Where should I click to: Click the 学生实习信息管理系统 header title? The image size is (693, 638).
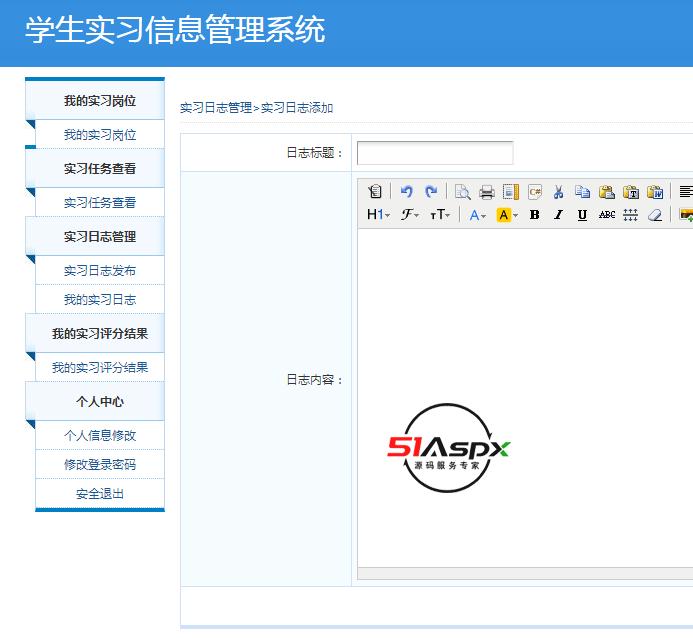pos(175,30)
